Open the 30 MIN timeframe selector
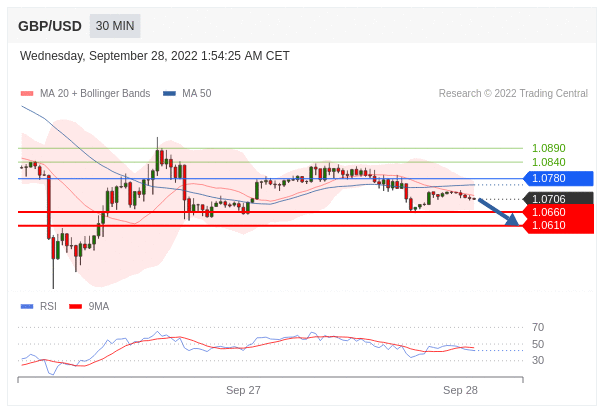The image size is (601, 411). (x=115, y=26)
